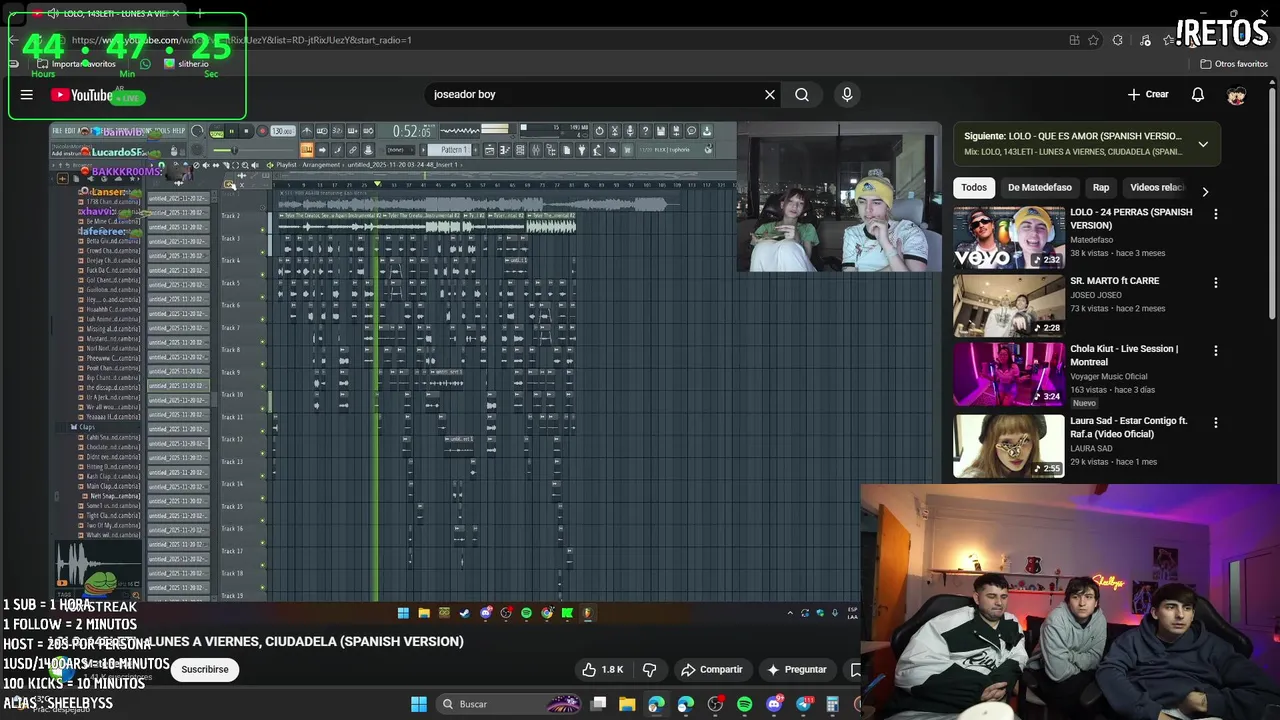Clear the search box with the X
Viewport: 1280px width, 720px height.
770,94
